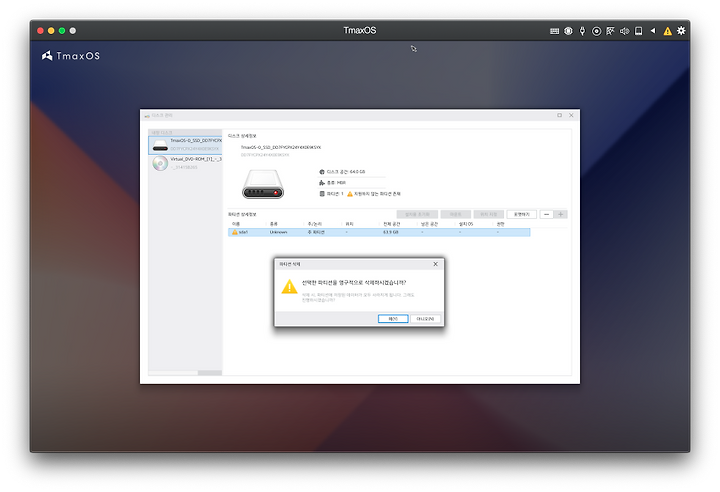Image resolution: width=720 pixels, height=492 pixels.
Task: Maximize the disk management window
Action: (x=559, y=115)
